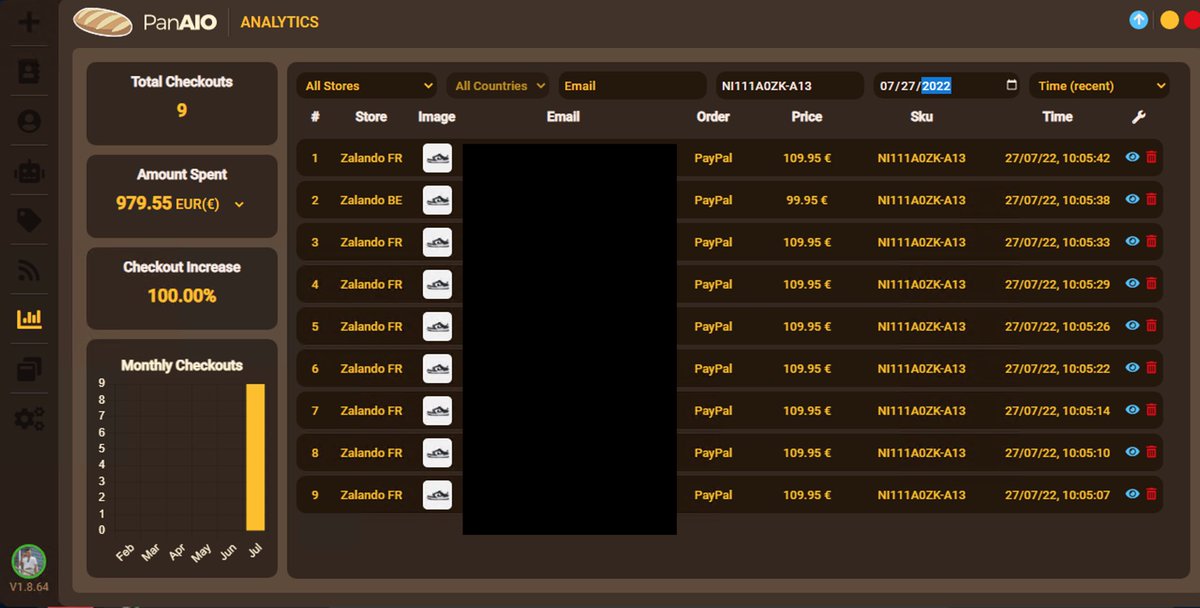Open the stacked windows sidebar icon
The height and width of the screenshot is (608, 1200).
coord(30,369)
